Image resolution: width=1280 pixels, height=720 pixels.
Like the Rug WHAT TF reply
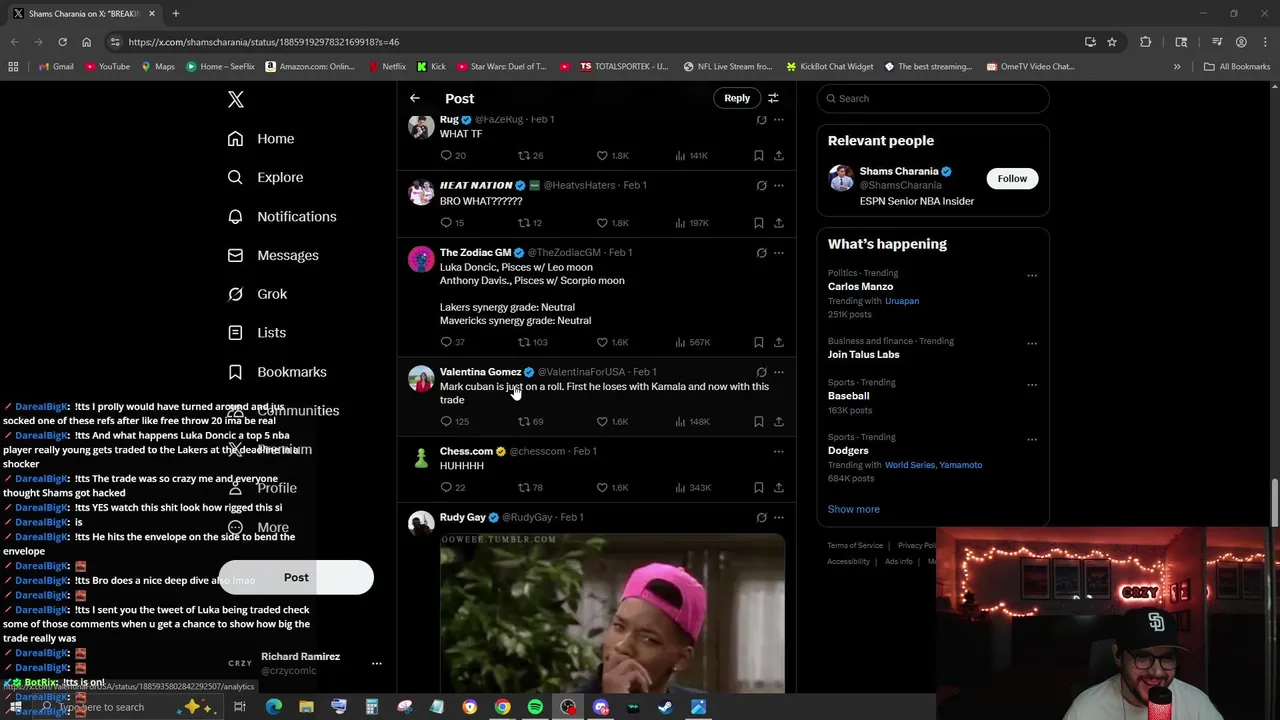click(602, 155)
